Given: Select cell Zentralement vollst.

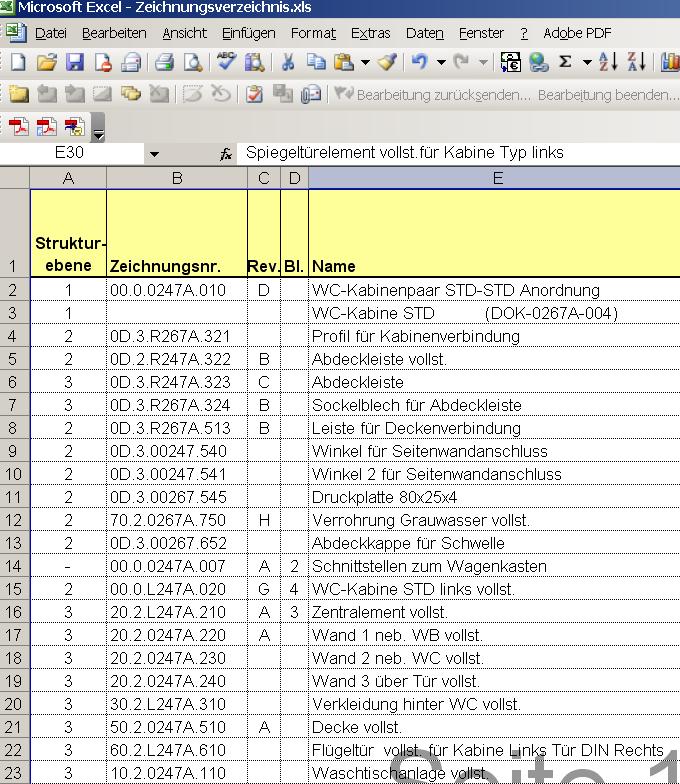Looking at the screenshot, I should tap(494, 612).
